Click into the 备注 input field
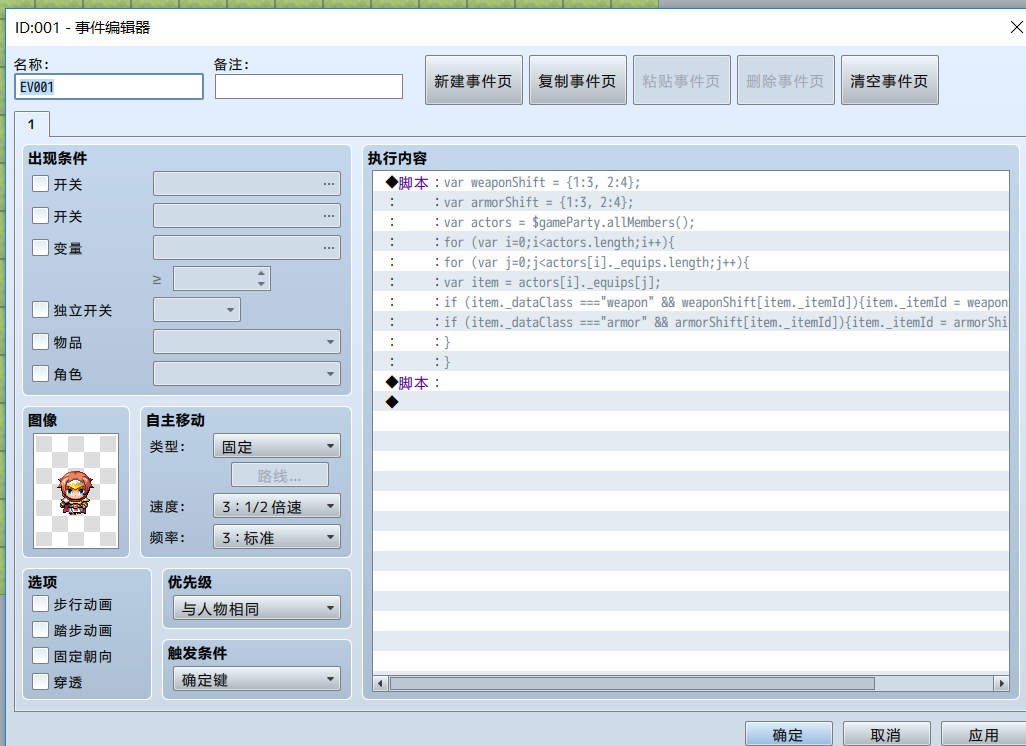Screen dimensions: 1026x746 pos(309,86)
